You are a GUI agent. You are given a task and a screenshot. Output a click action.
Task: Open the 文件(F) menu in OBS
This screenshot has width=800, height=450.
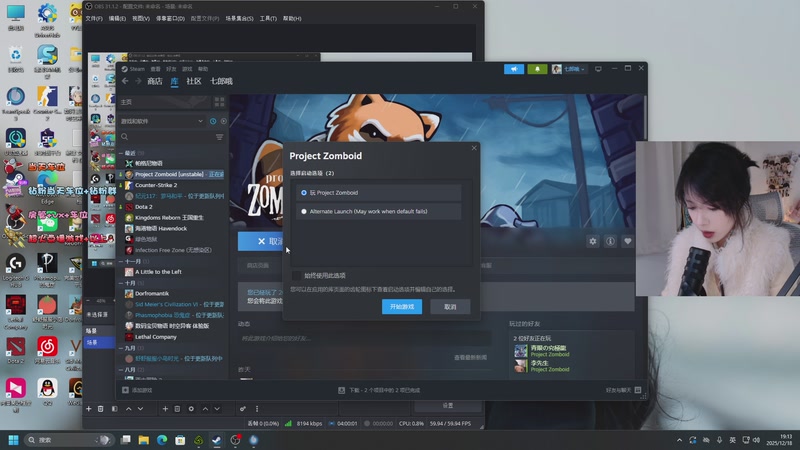pyautogui.click(x=94, y=18)
